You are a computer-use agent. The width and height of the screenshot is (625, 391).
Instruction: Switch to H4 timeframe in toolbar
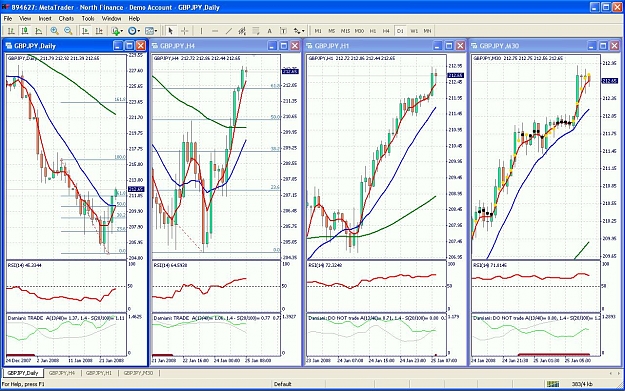tap(386, 31)
